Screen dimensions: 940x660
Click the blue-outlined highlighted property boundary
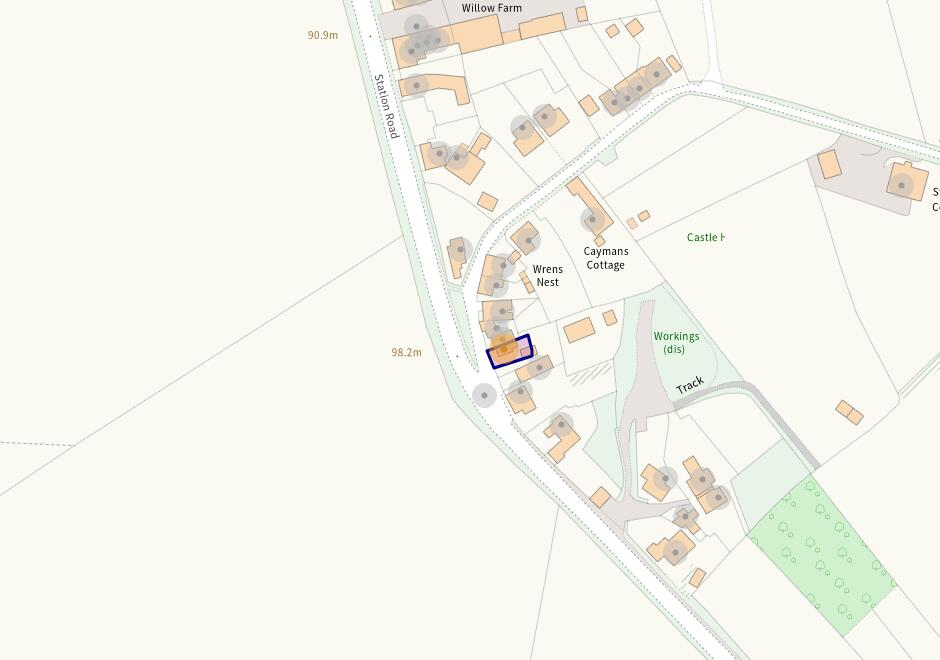tap(510, 351)
